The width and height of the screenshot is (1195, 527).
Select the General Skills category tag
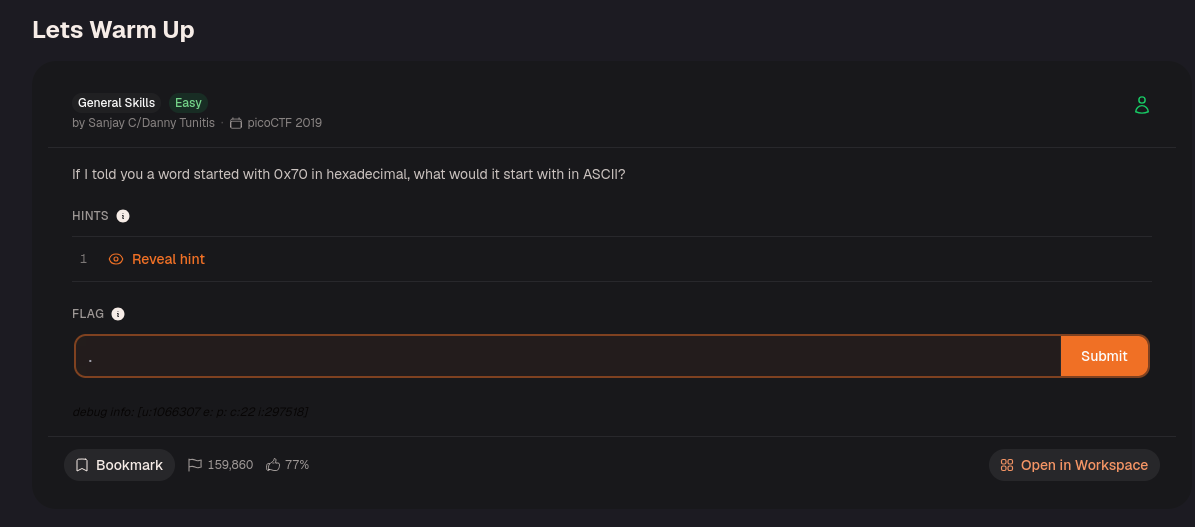pos(117,103)
